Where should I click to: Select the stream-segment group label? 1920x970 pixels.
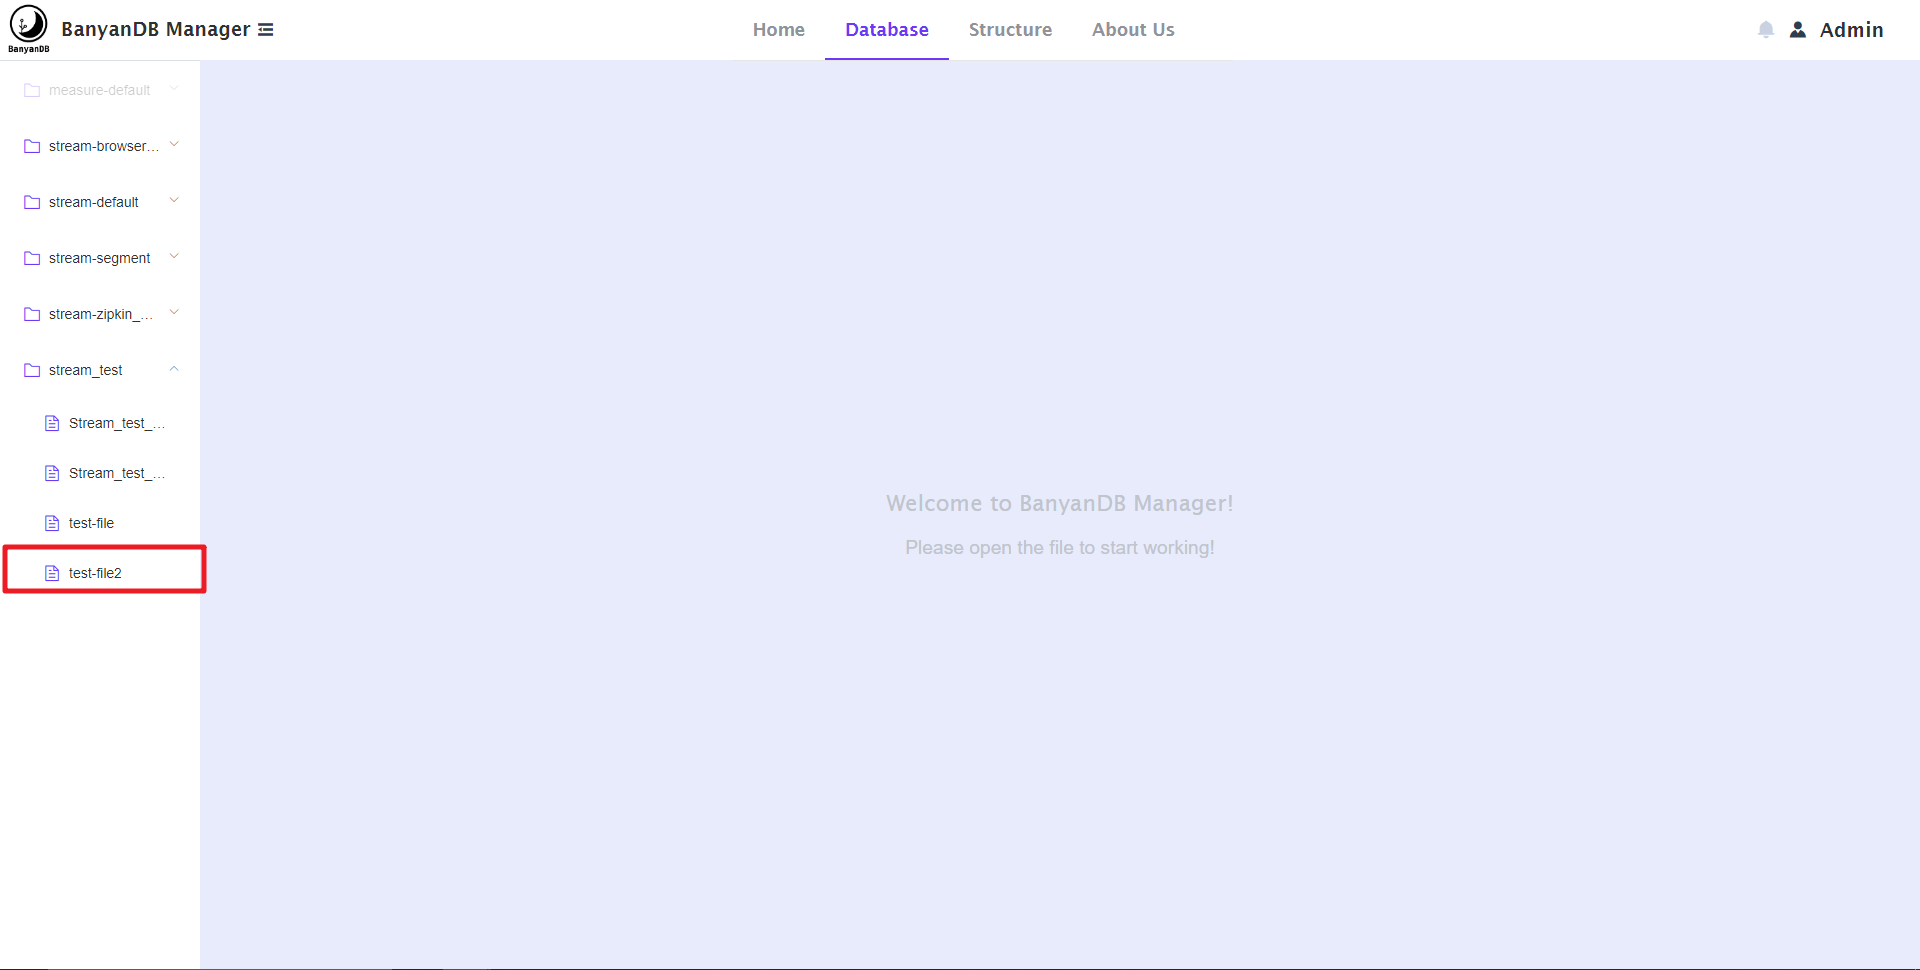100,258
